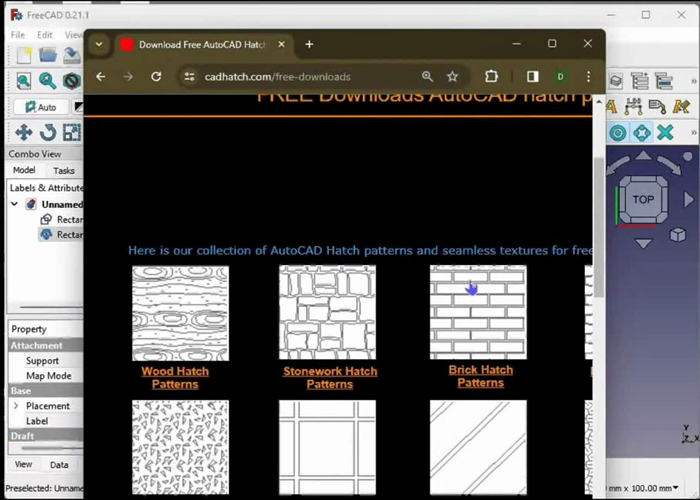The width and height of the screenshot is (700, 500).
Task: Collapse the Unnamed document tree node
Action: click(15, 204)
